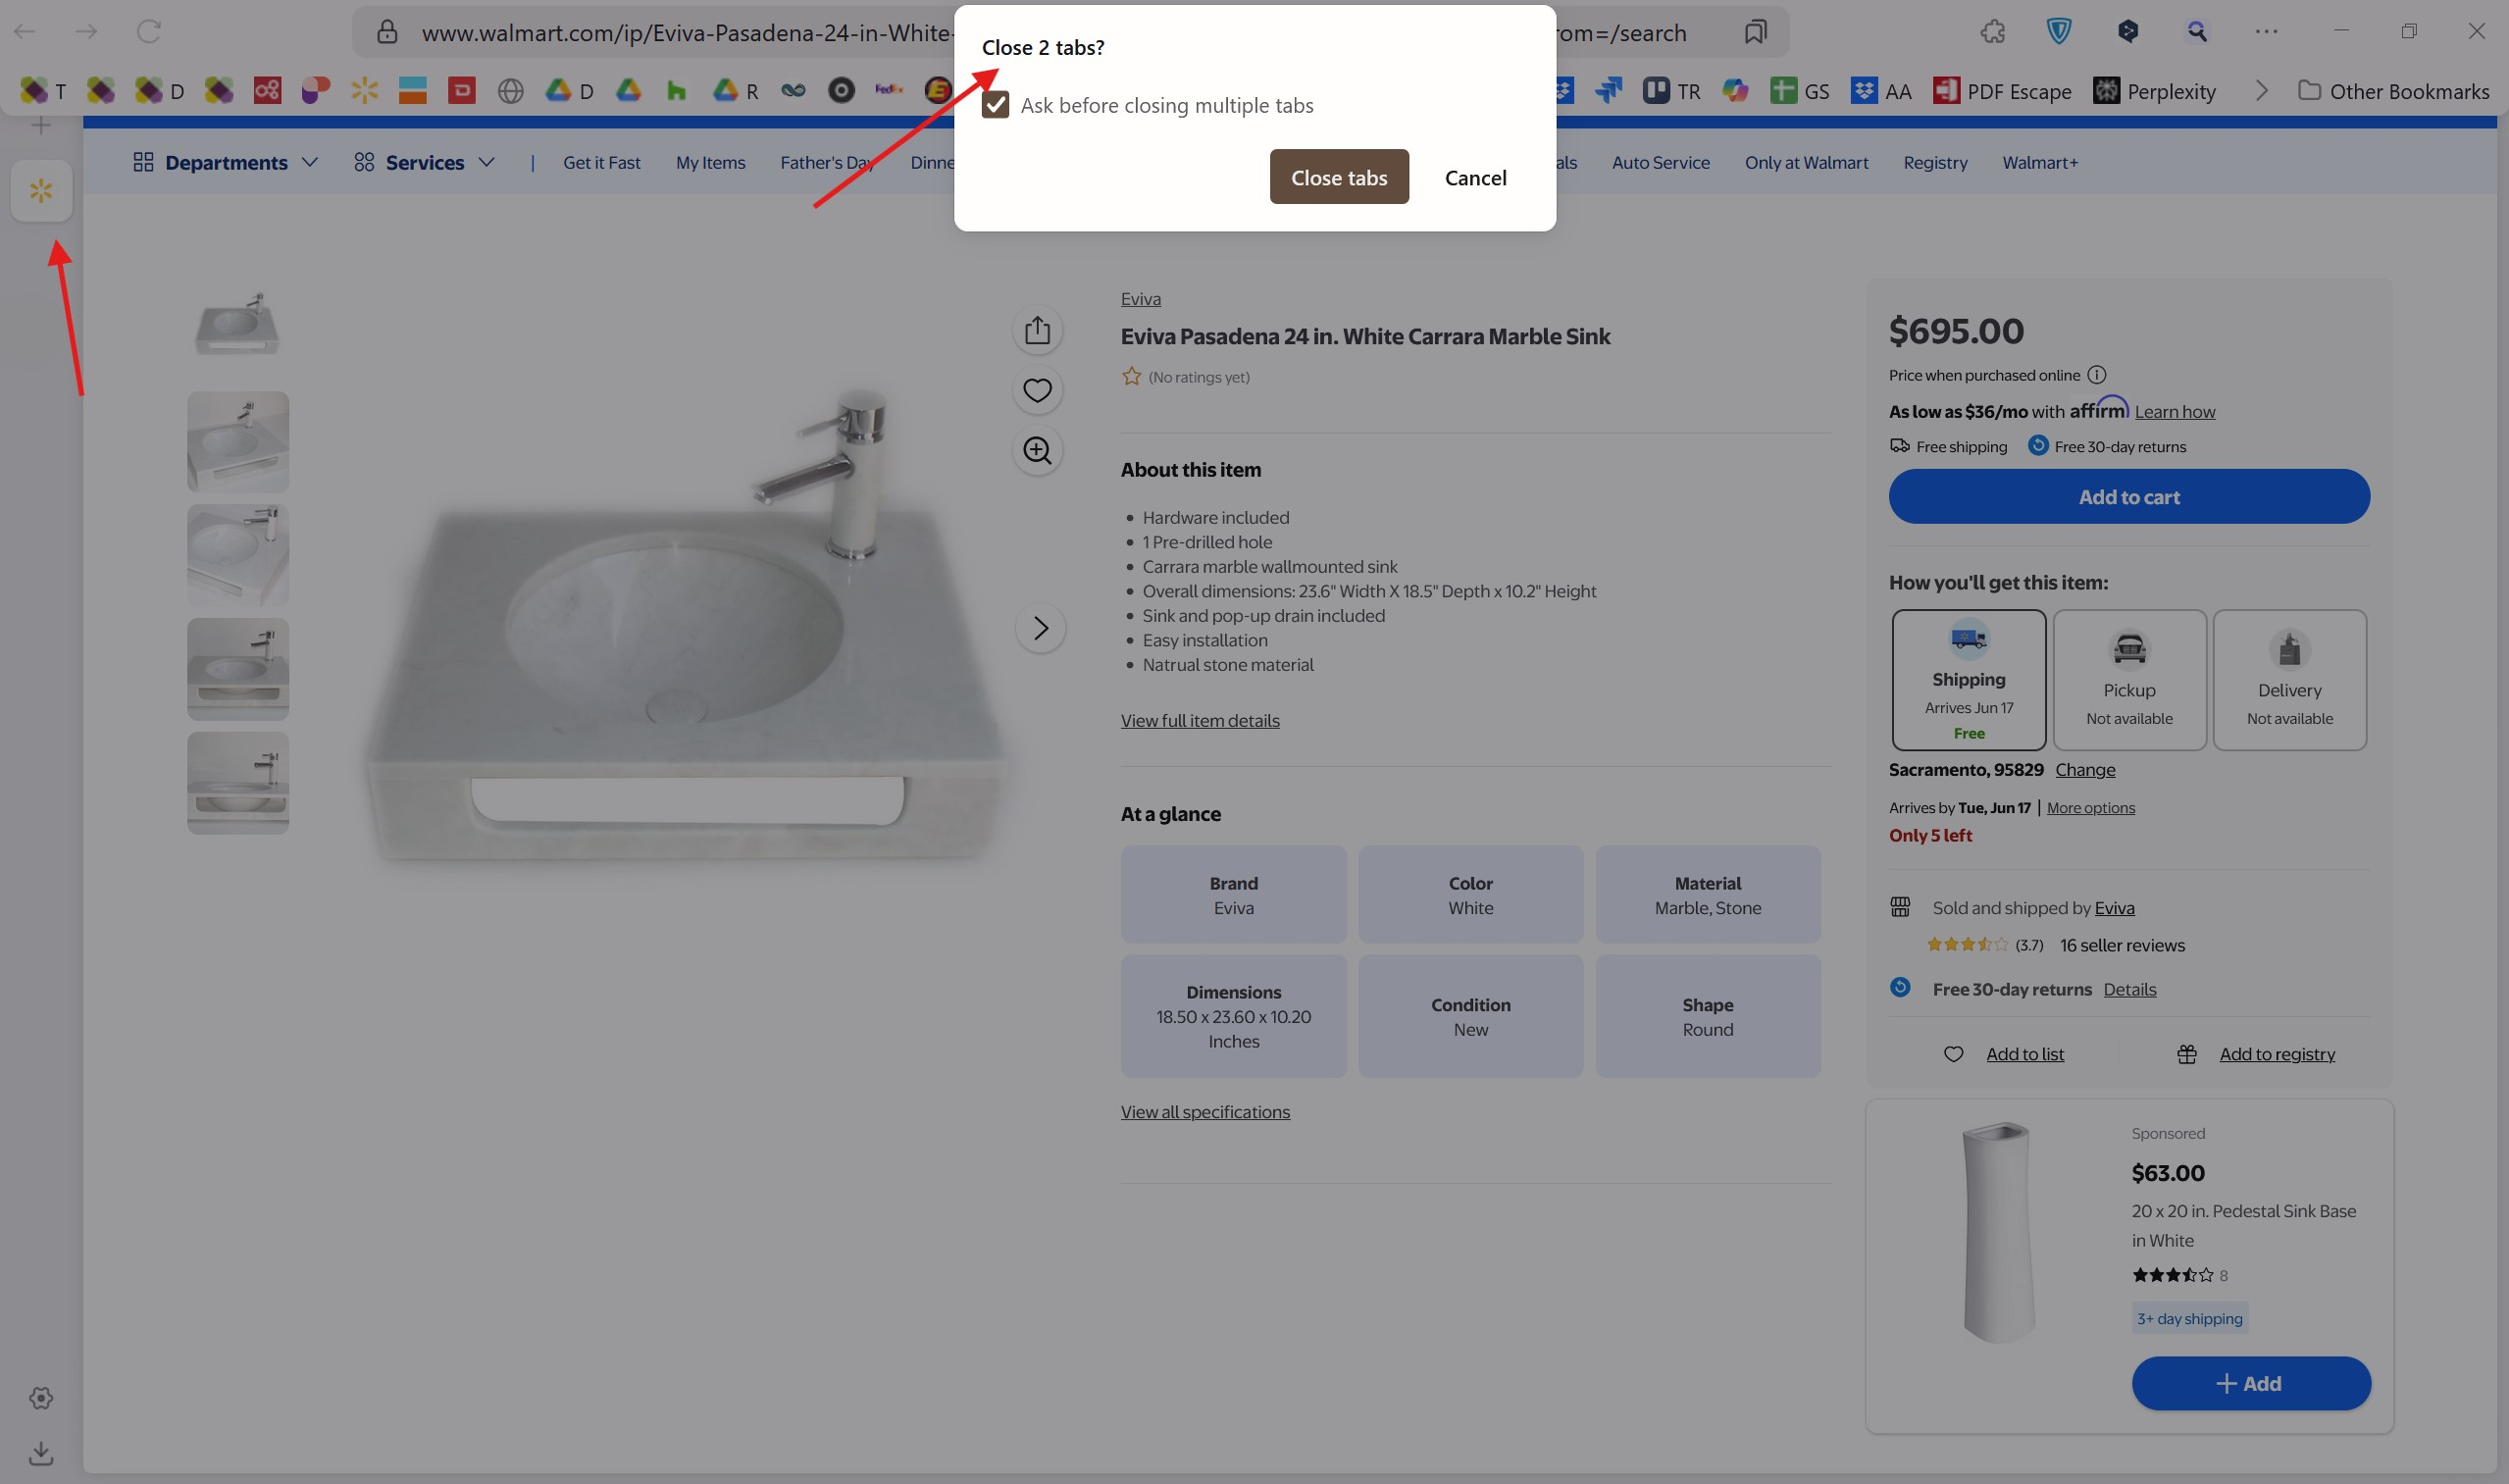
Task: Open Walmart+ menu link
Action: coord(2039,162)
